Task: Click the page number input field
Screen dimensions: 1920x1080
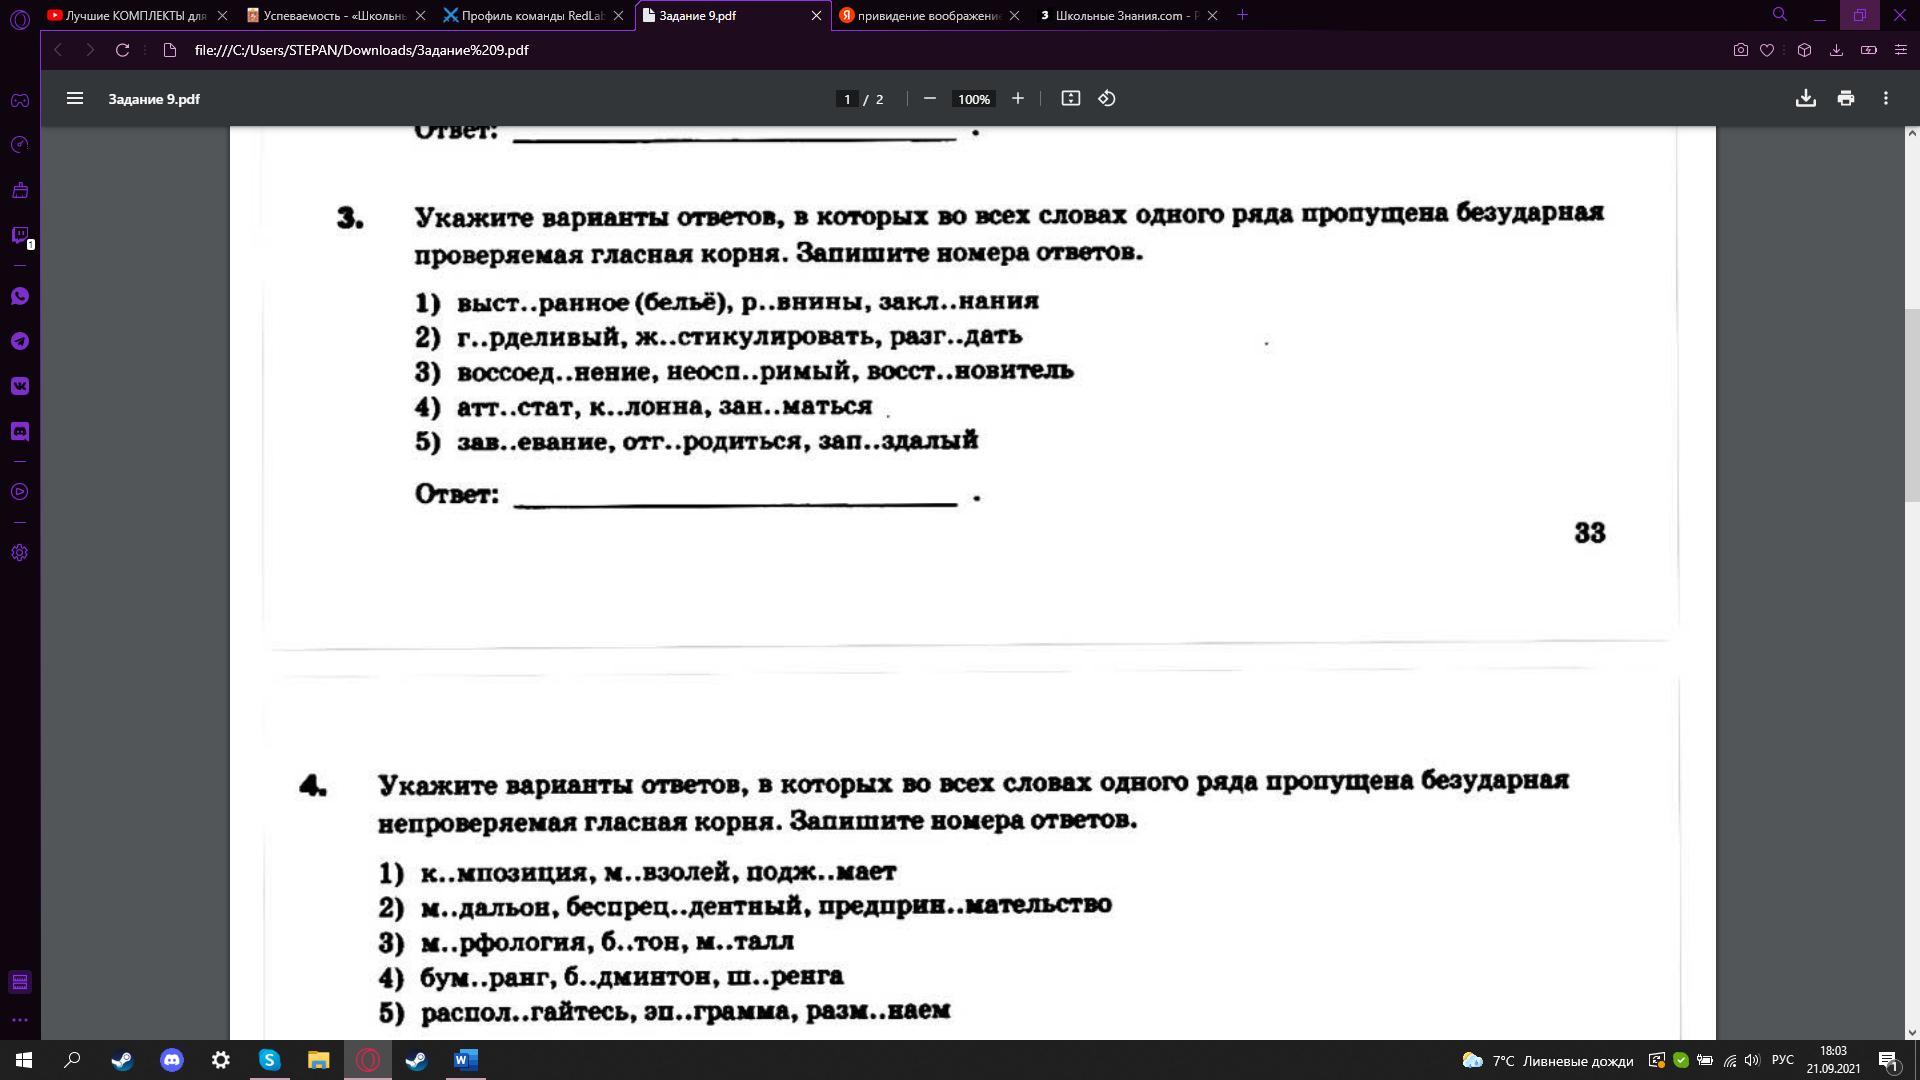Action: tap(847, 99)
